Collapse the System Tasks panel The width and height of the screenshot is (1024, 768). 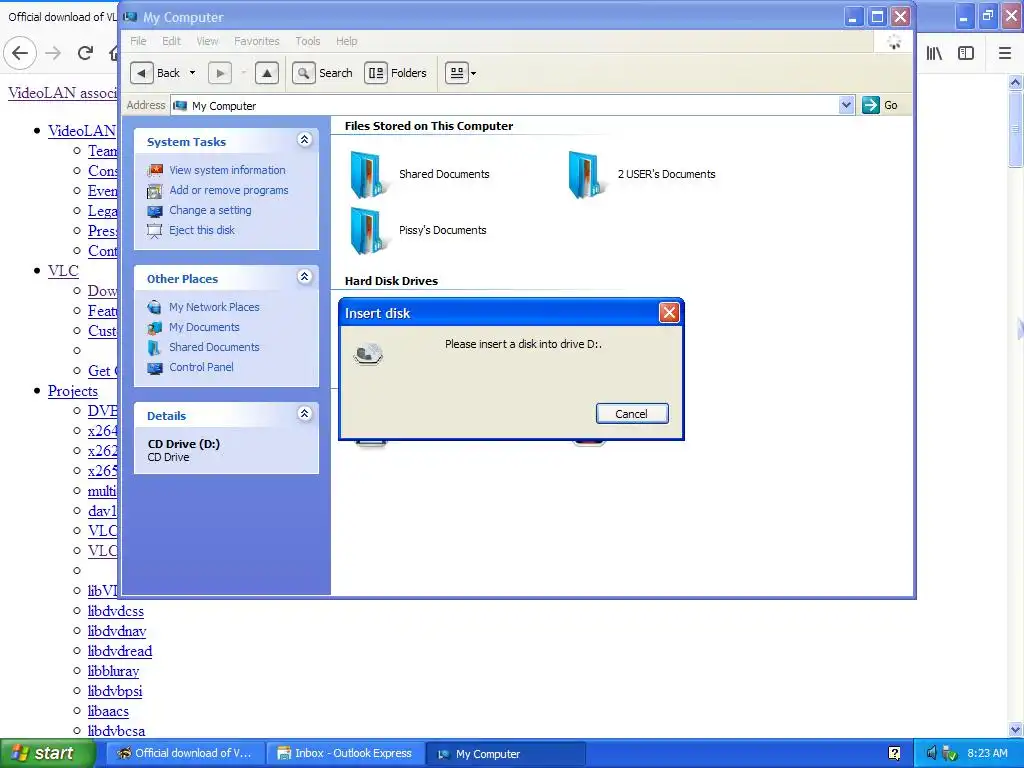pyautogui.click(x=304, y=140)
